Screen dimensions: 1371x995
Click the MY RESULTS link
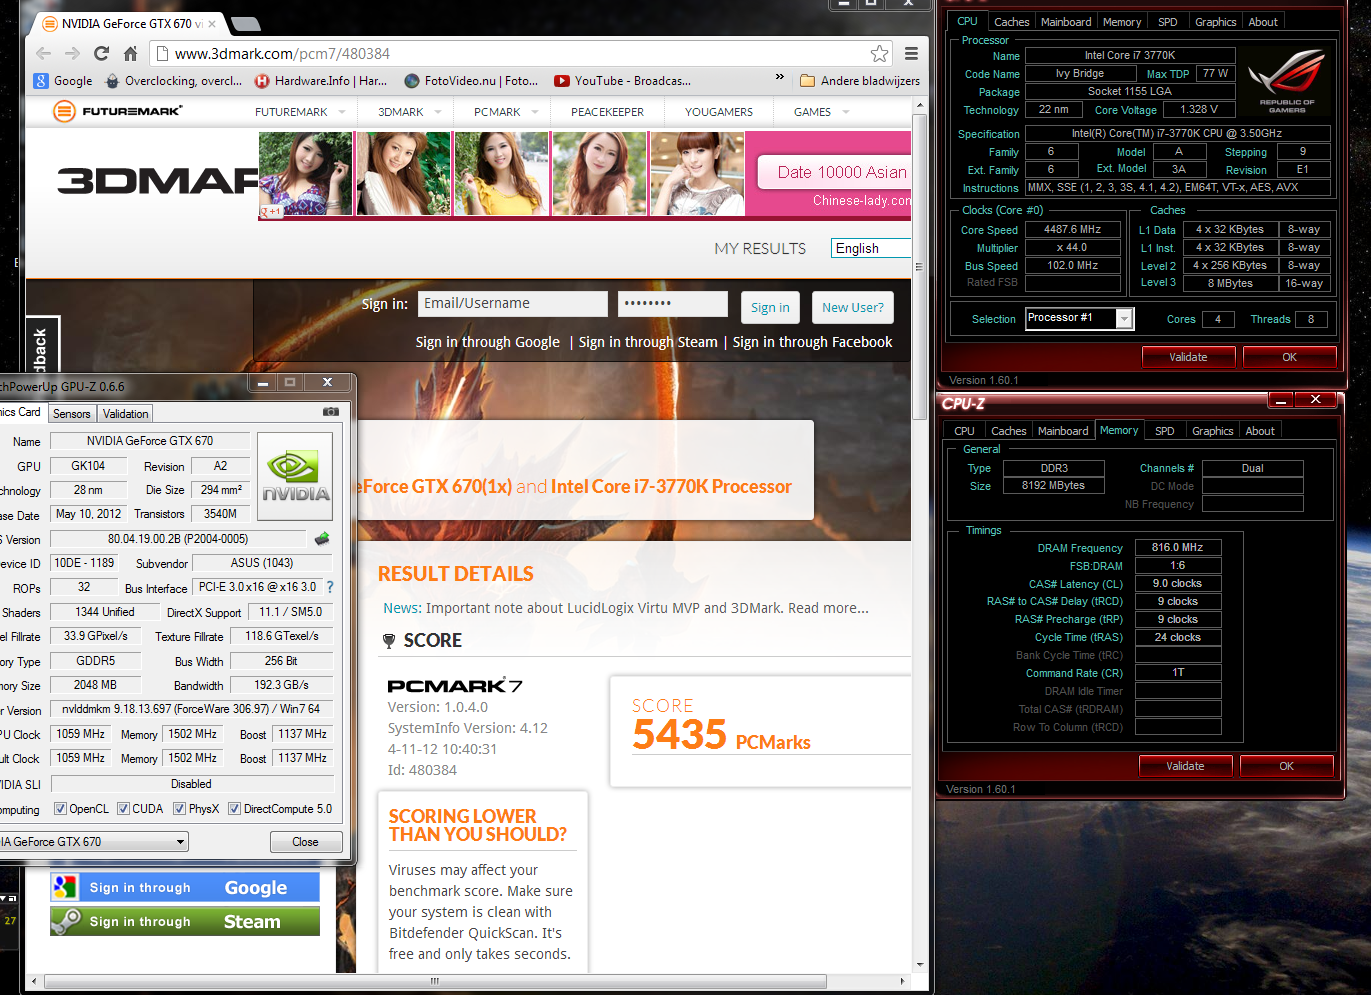[x=760, y=248]
